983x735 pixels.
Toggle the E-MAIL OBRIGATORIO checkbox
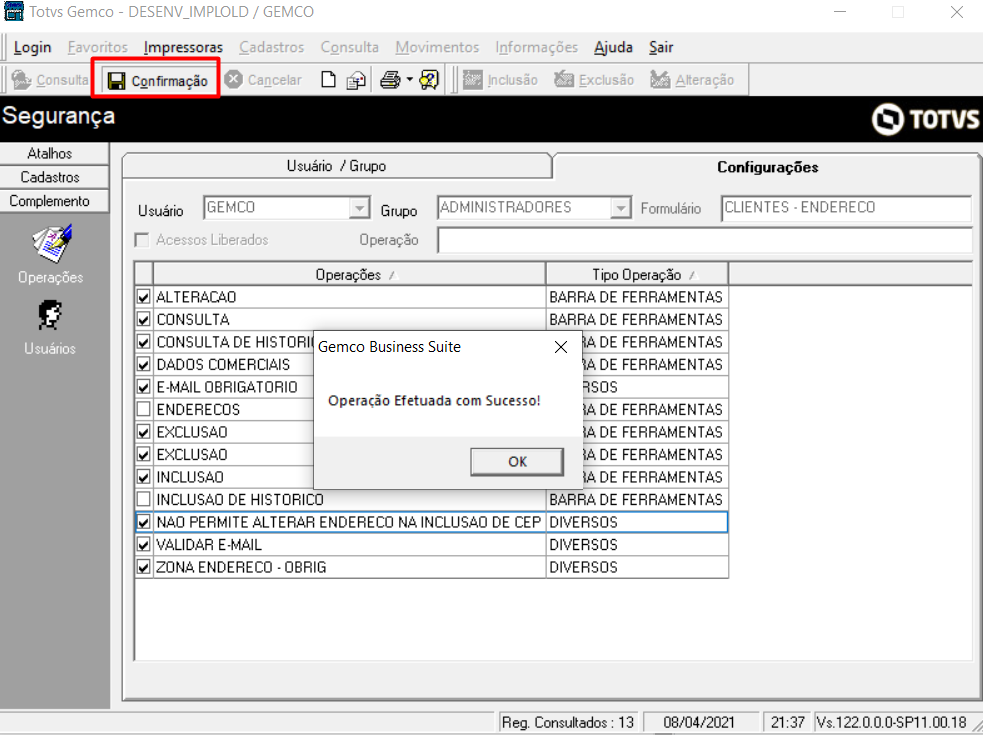point(144,387)
